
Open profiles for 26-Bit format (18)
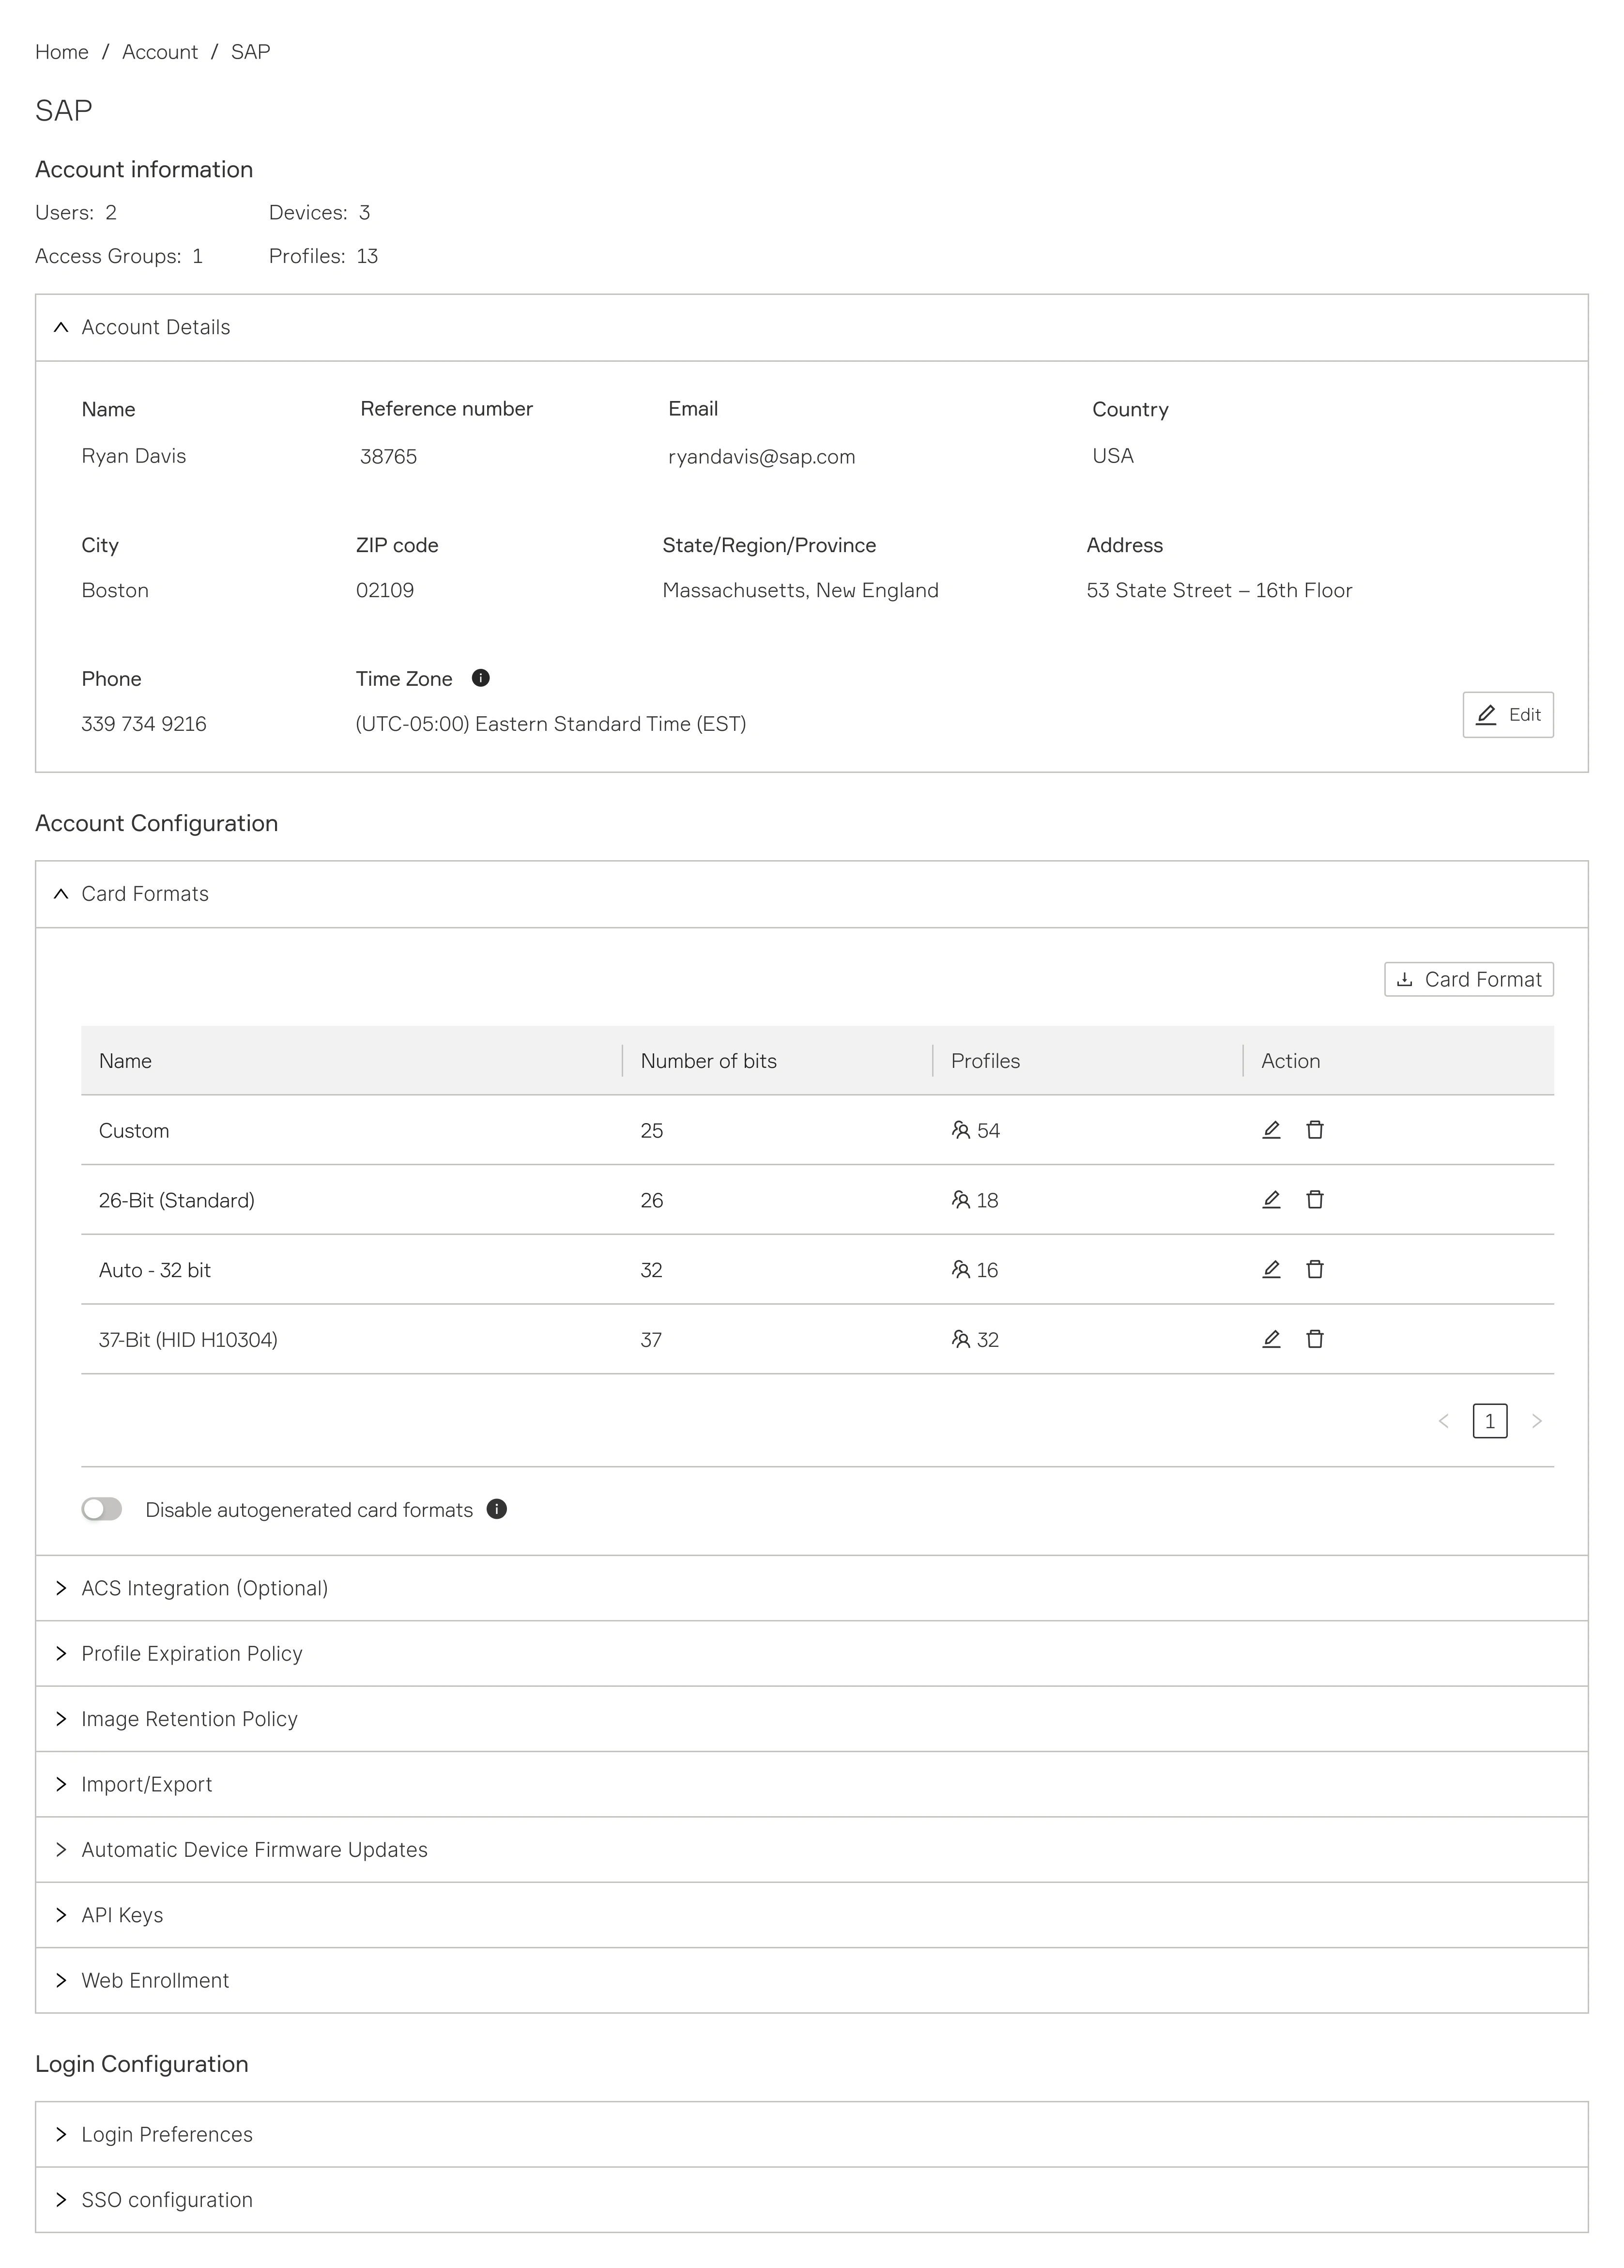pos(975,1200)
